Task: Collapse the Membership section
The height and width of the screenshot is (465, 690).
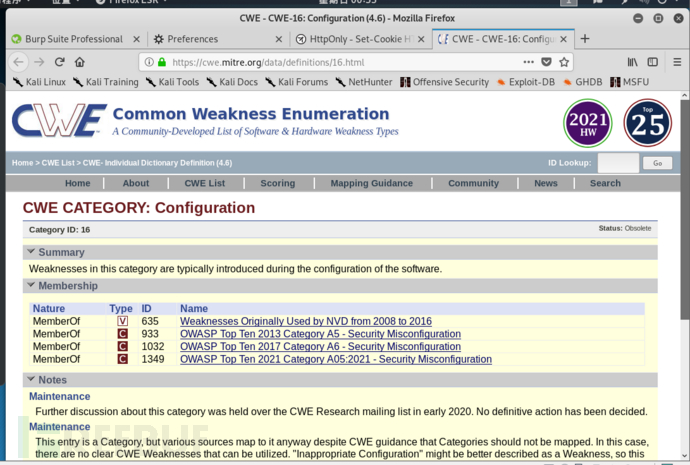Action: point(31,285)
